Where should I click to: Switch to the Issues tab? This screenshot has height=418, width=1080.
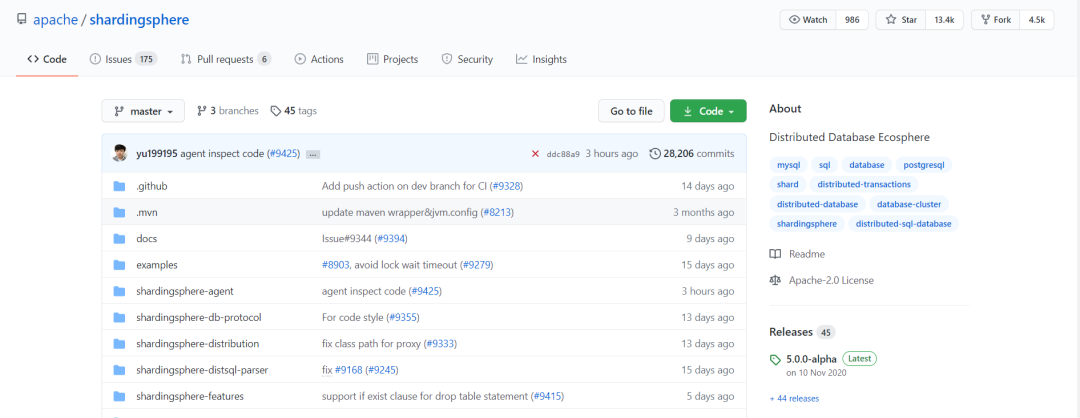click(x=123, y=59)
